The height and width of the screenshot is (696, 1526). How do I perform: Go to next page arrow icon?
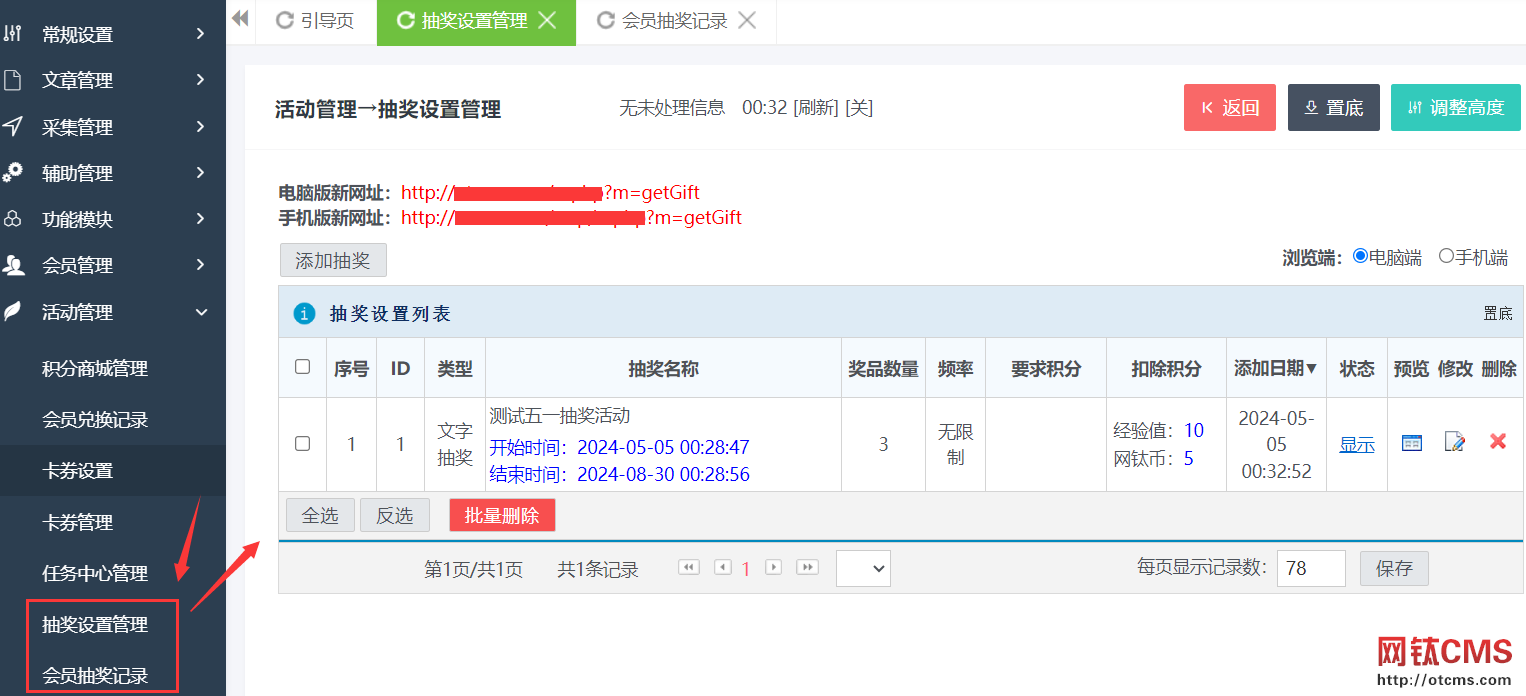click(x=773, y=567)
